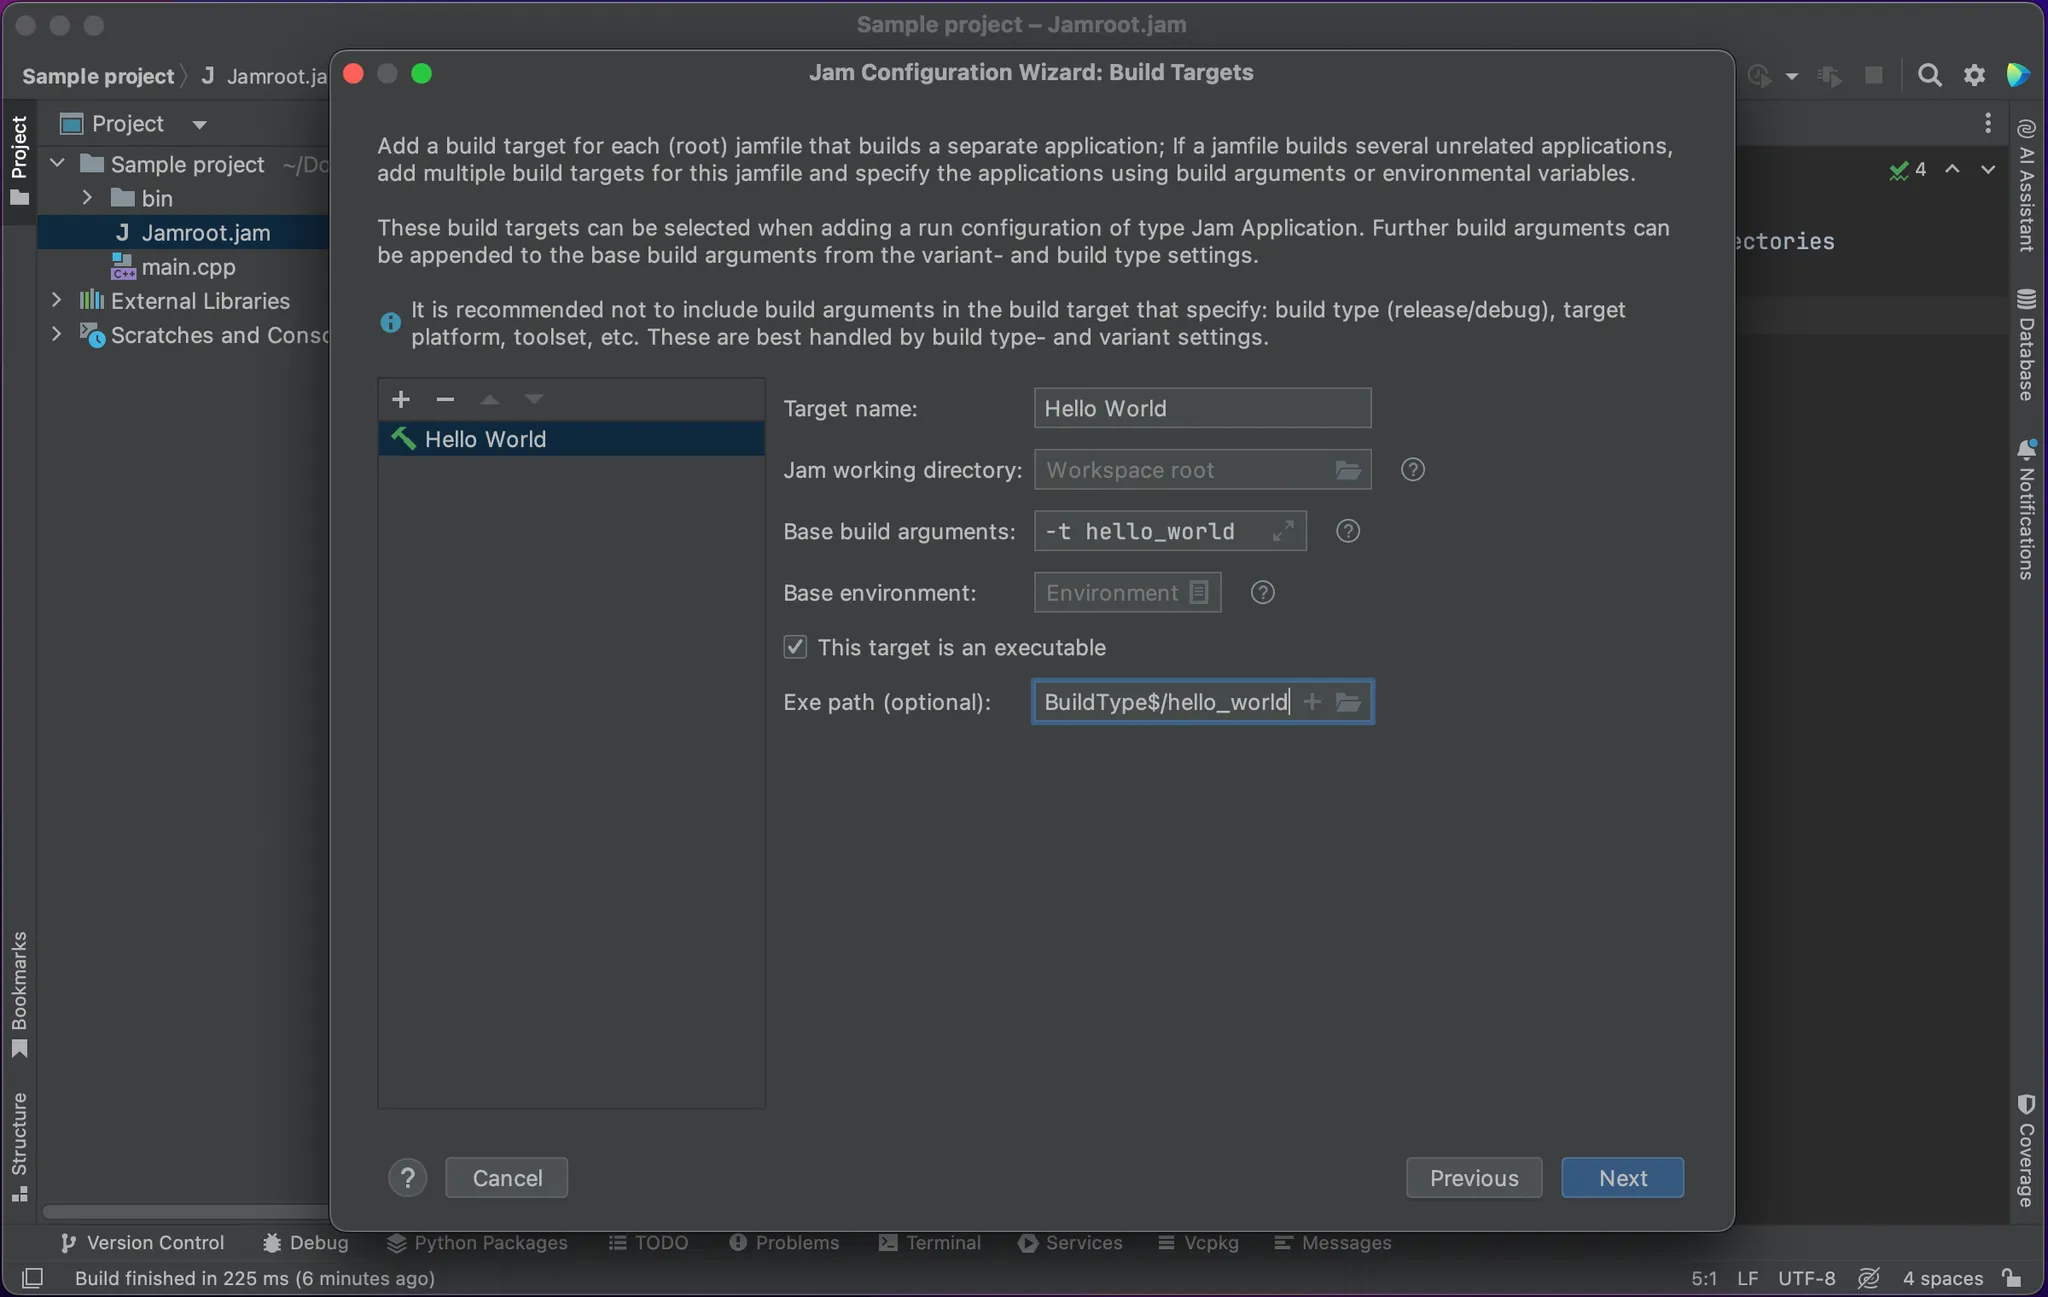Click Sample project breadcrumb in navigation bar
Screen dimensions: 2048x1297
click(x=98, y=76)
